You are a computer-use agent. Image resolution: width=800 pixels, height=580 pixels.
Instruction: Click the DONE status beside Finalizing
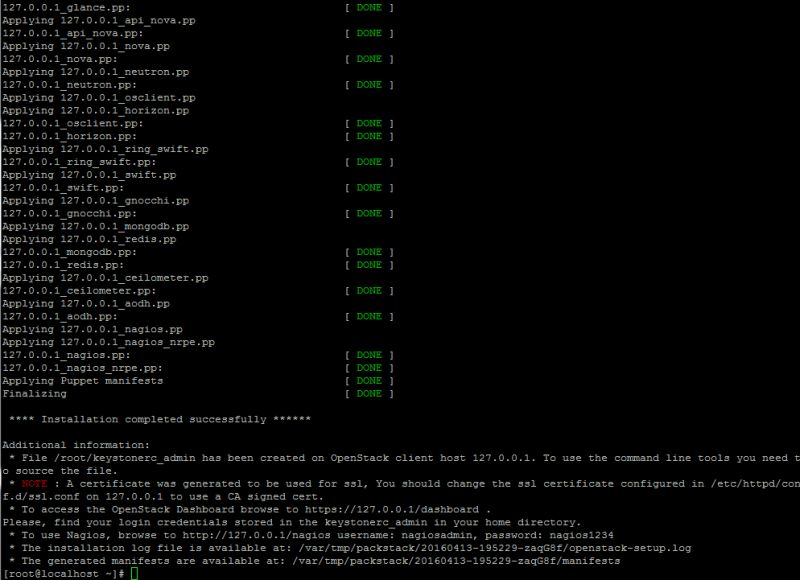click(x=370, y=394)
